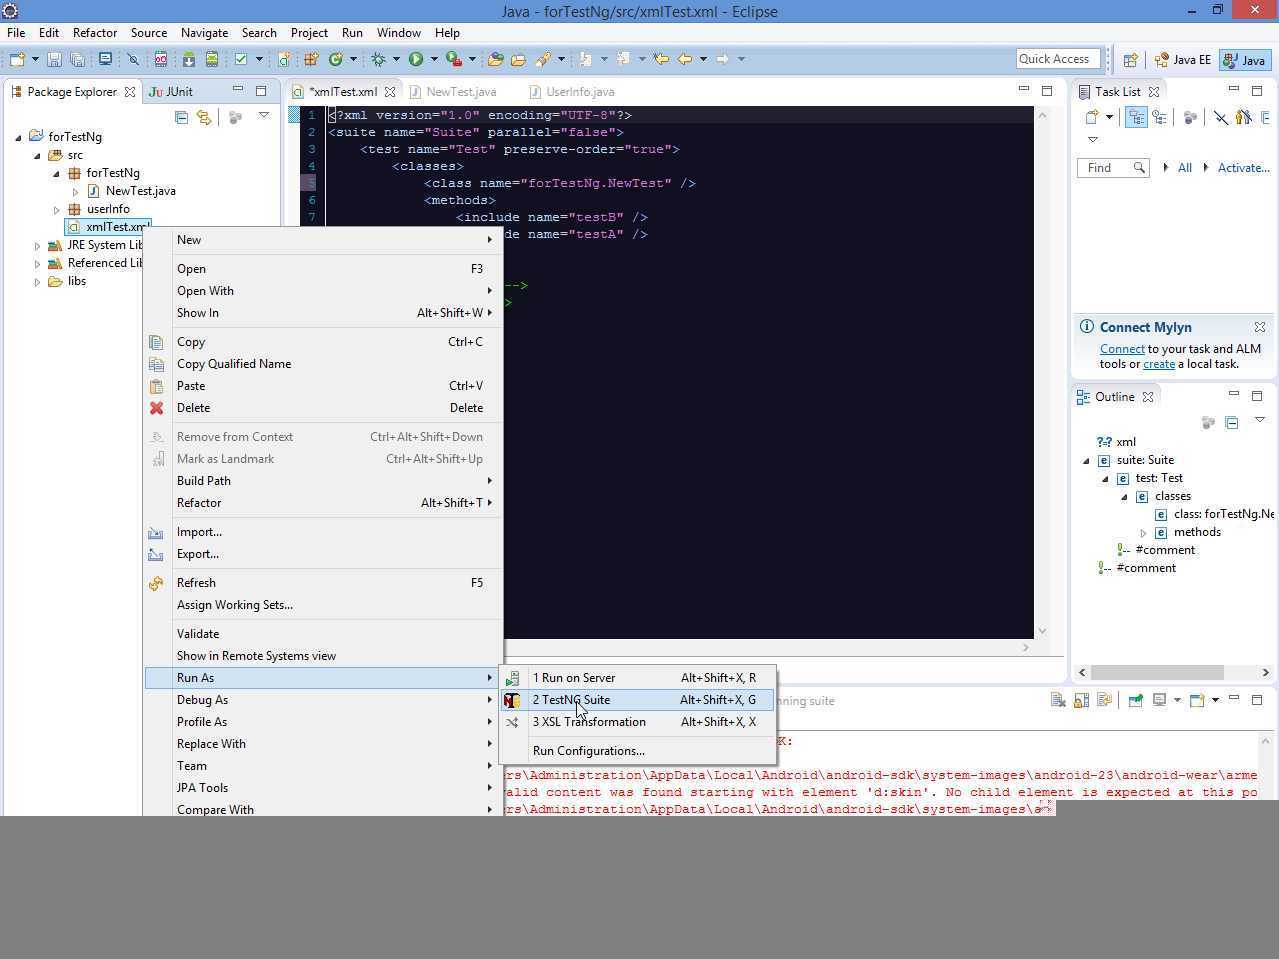Click Refresh in context menu
Viewport: 1279px width, 959px height.
323,583
